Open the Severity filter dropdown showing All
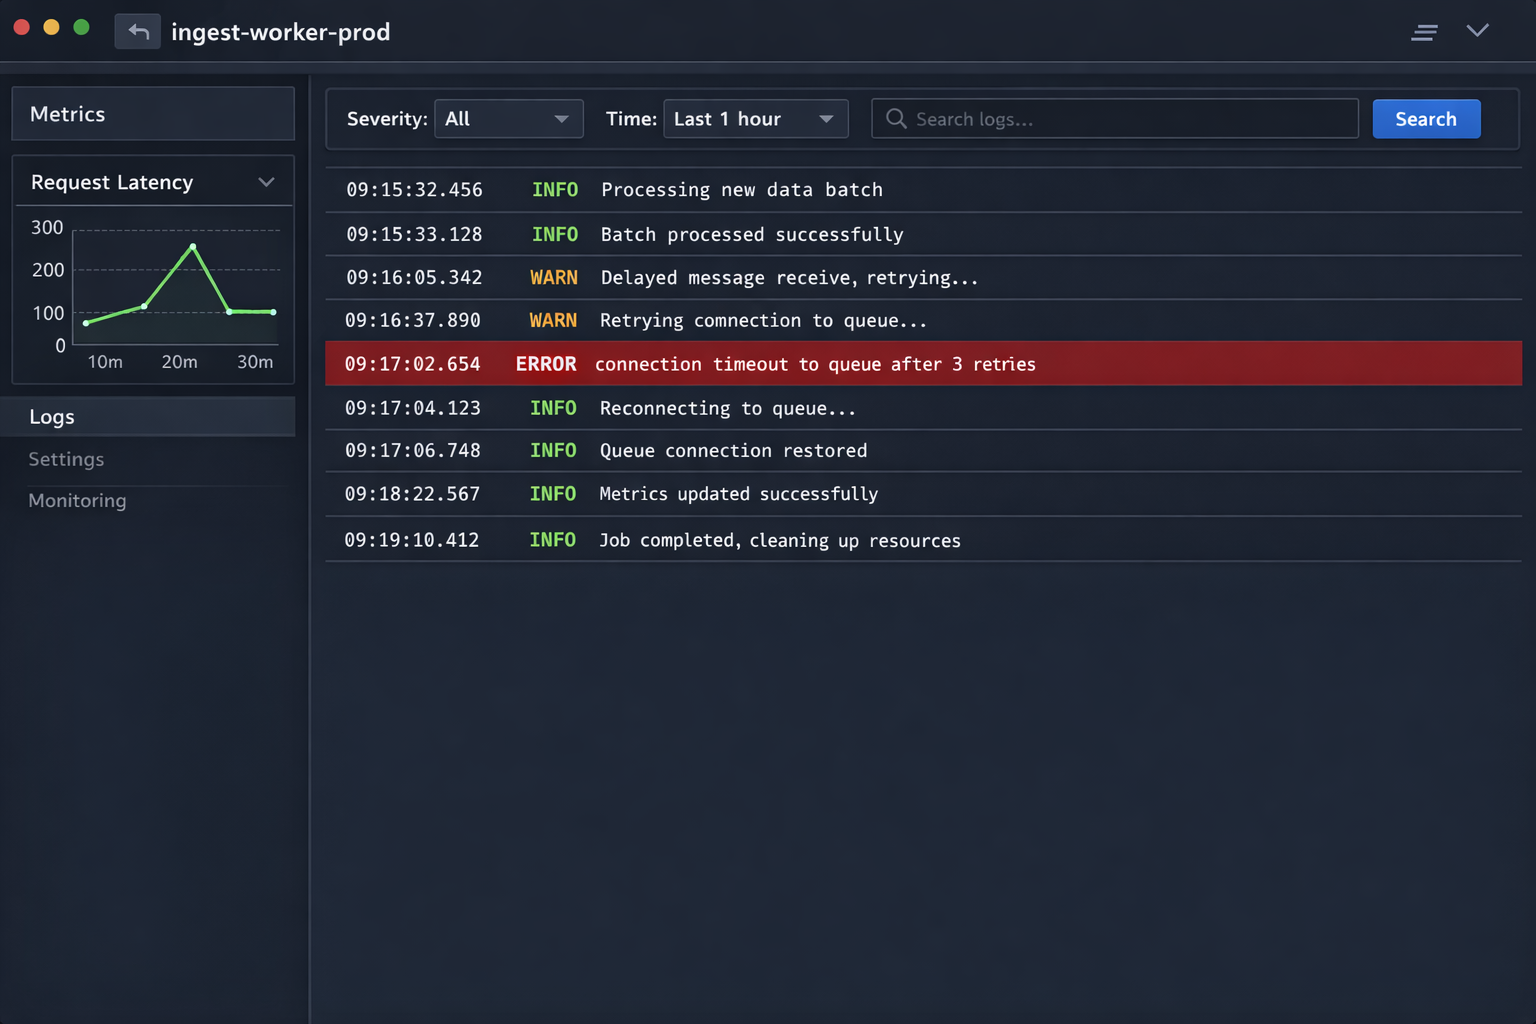The width and height of the screenshot is (1536, 1024). 508,118
